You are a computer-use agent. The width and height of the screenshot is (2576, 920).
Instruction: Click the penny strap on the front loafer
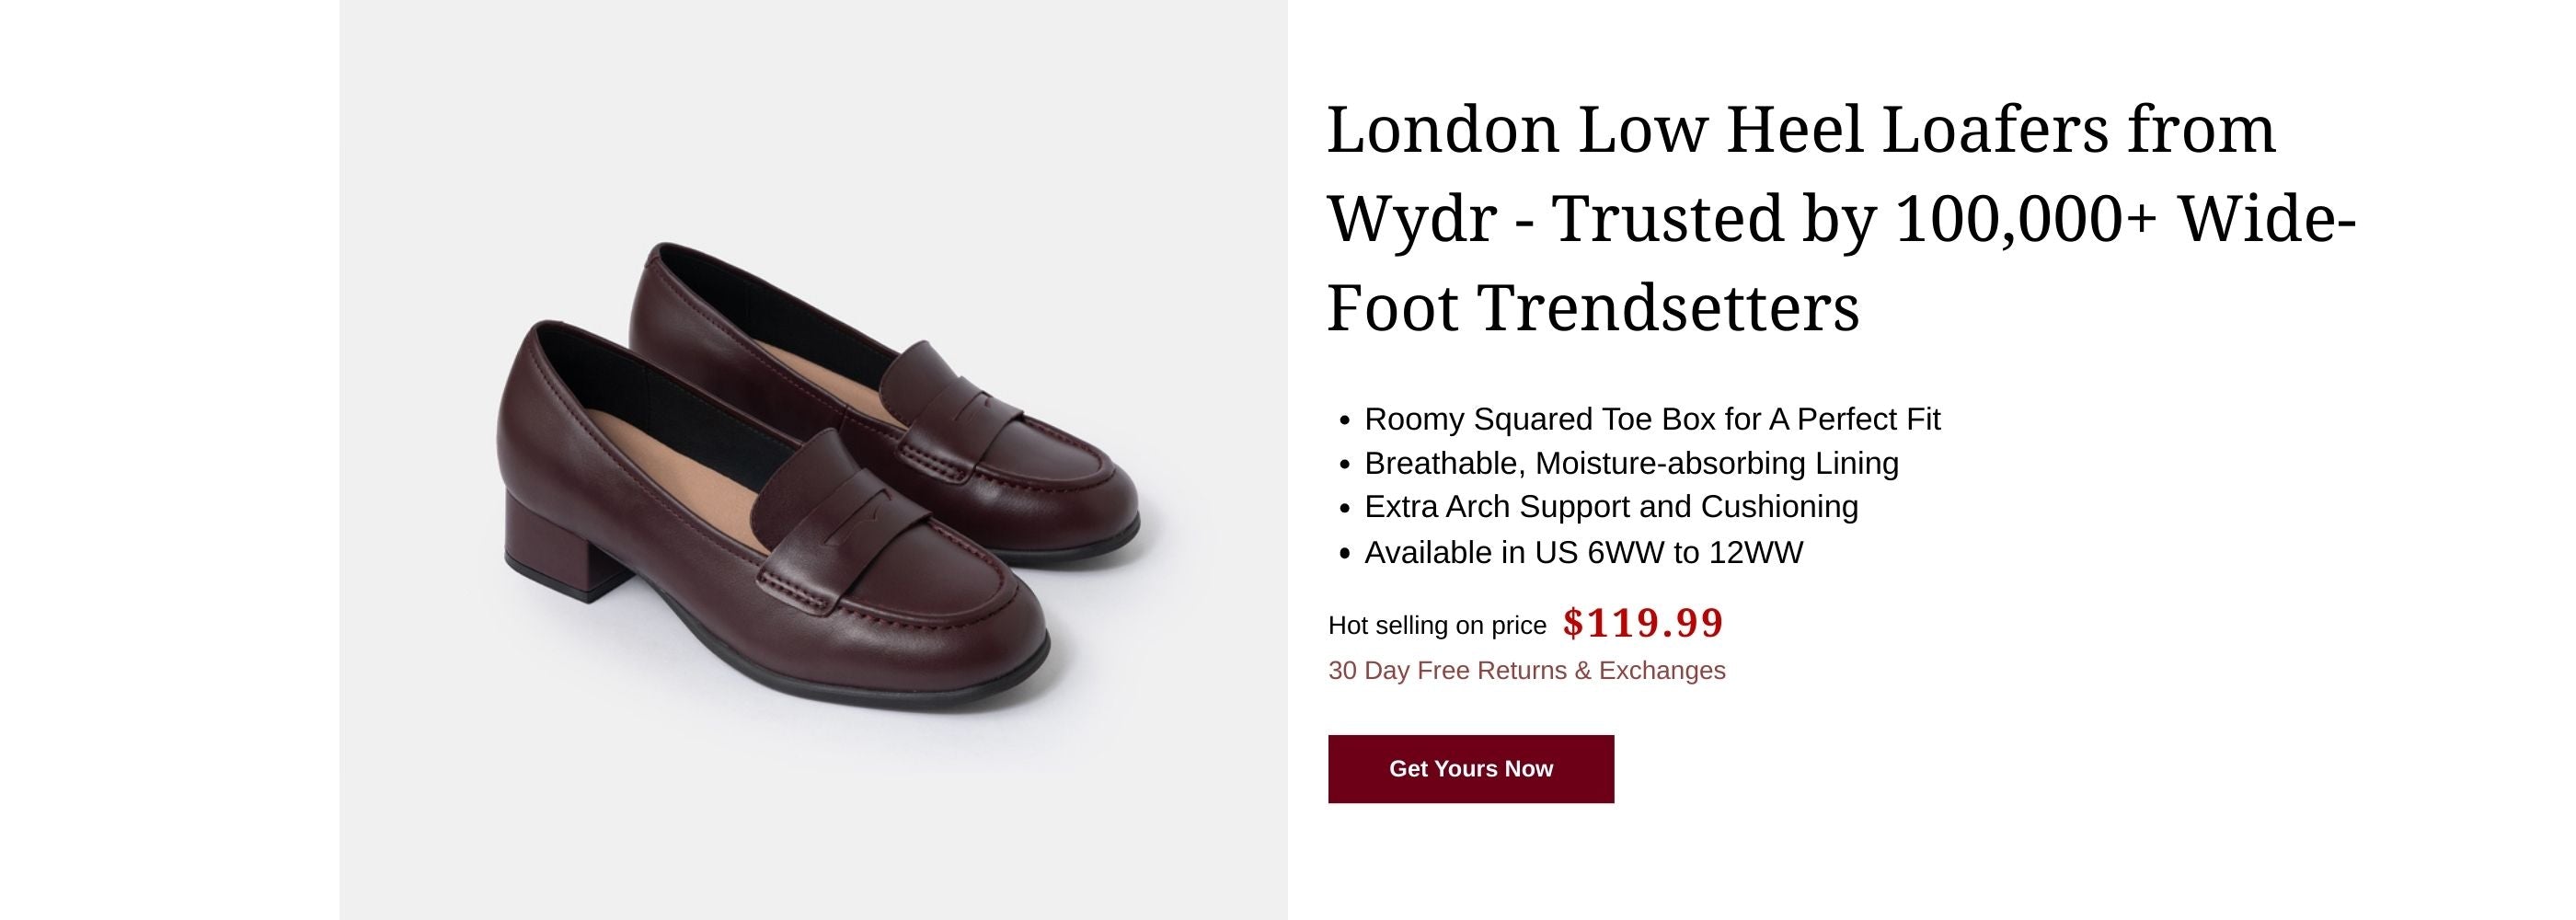[840, 540]
